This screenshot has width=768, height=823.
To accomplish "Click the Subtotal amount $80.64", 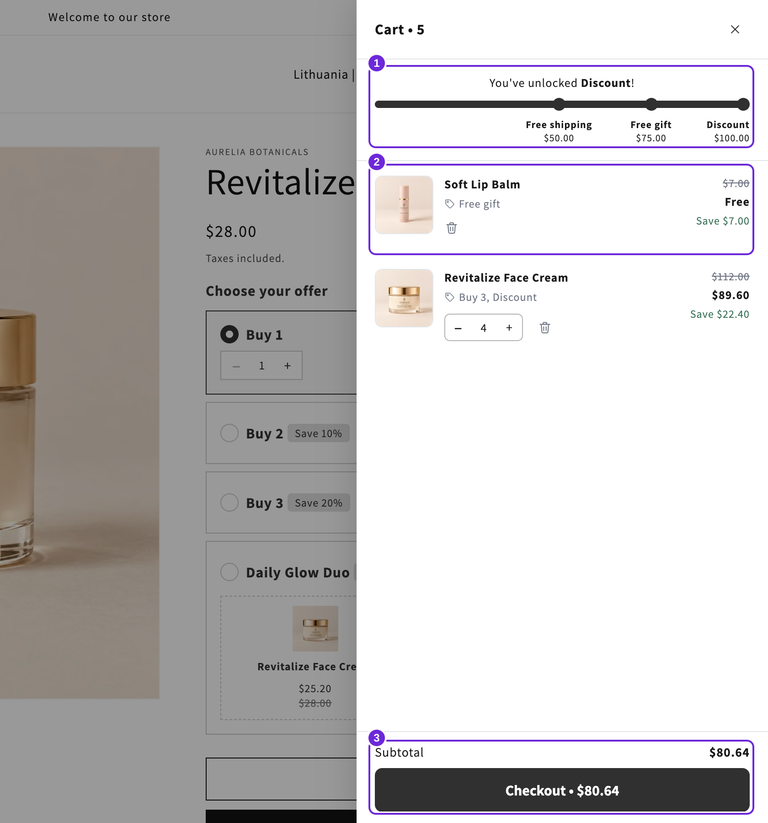I will [729, 752].
